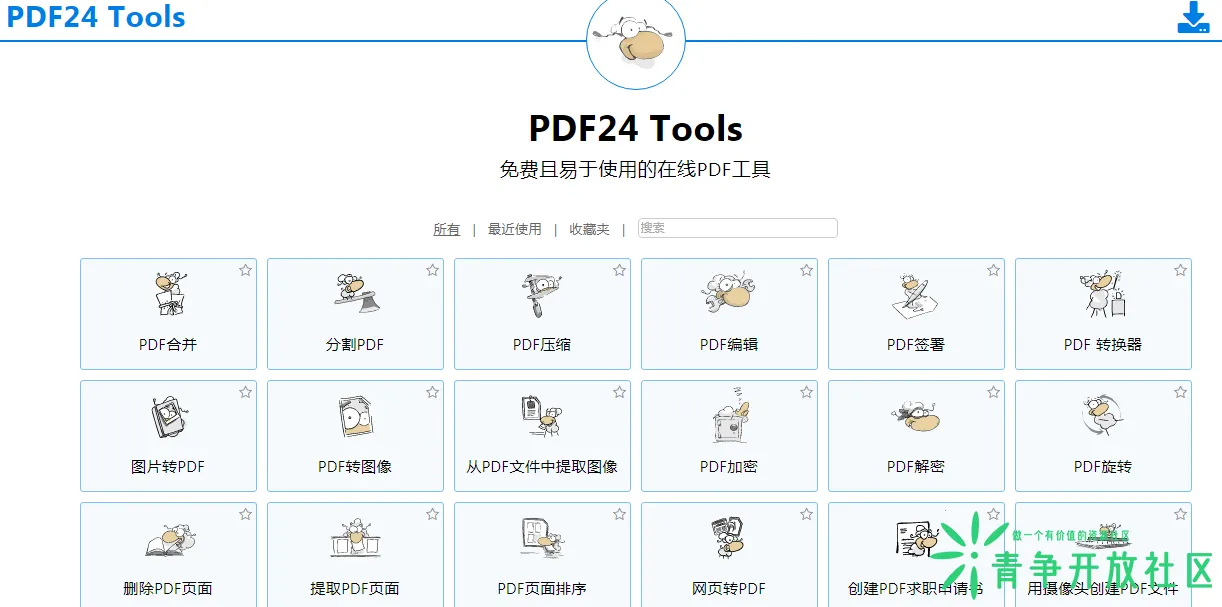Open the PDF解密 icon
This screenshot has height=607, width=1222.
click(x=916, y=417)
